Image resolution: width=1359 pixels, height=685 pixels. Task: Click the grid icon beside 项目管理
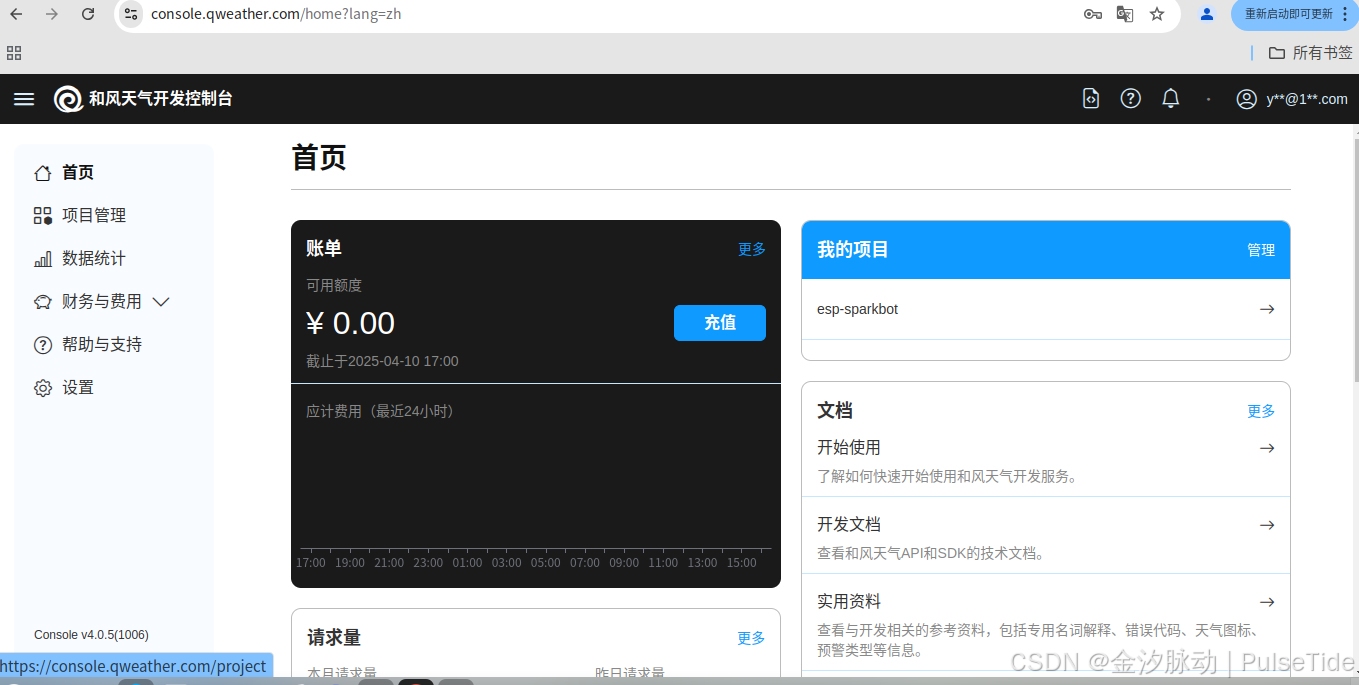point(43,216)
